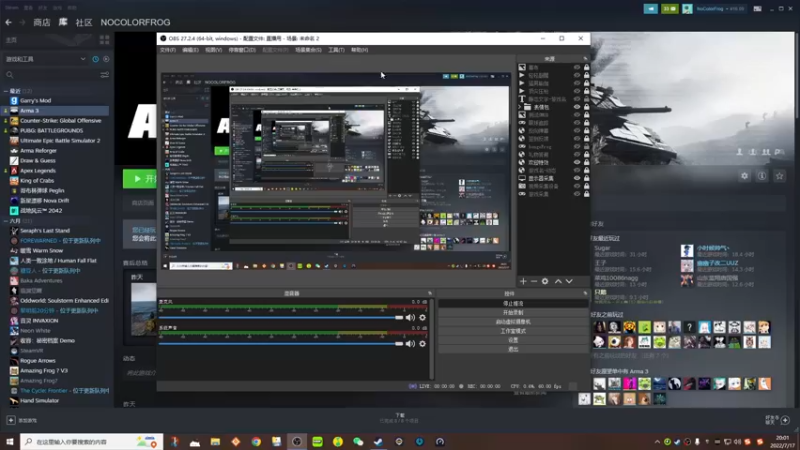Open OBS 视图(V) menu
800x450 pixels.
click(213, 50)
